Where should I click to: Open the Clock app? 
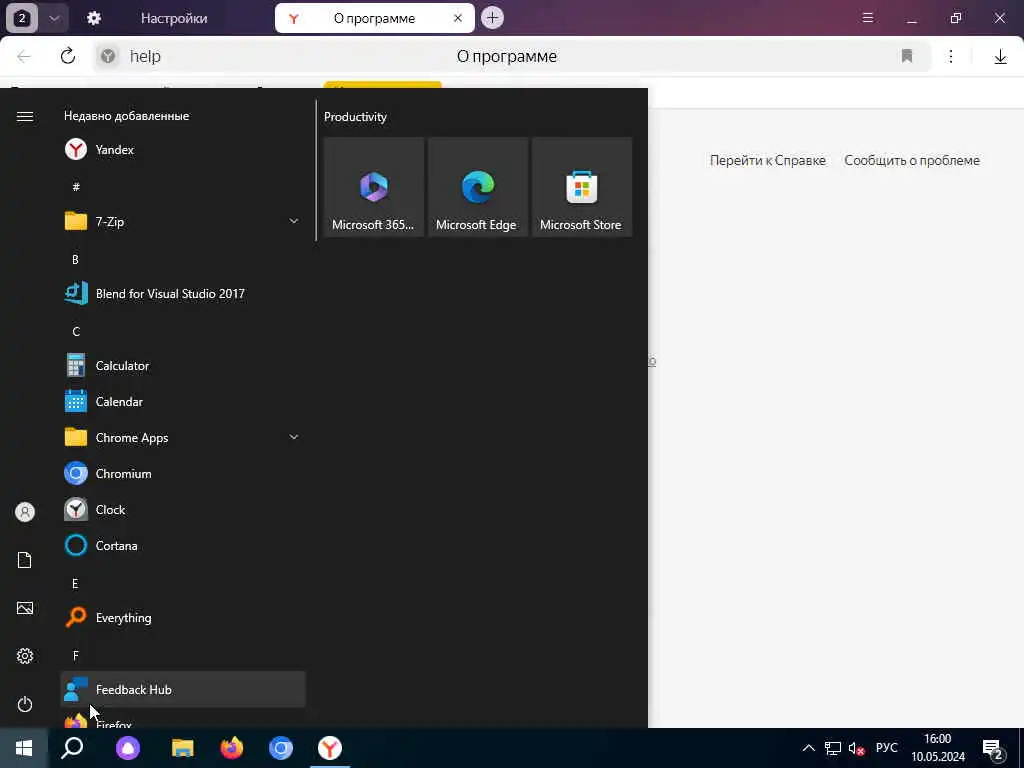[x=183, y=509]
